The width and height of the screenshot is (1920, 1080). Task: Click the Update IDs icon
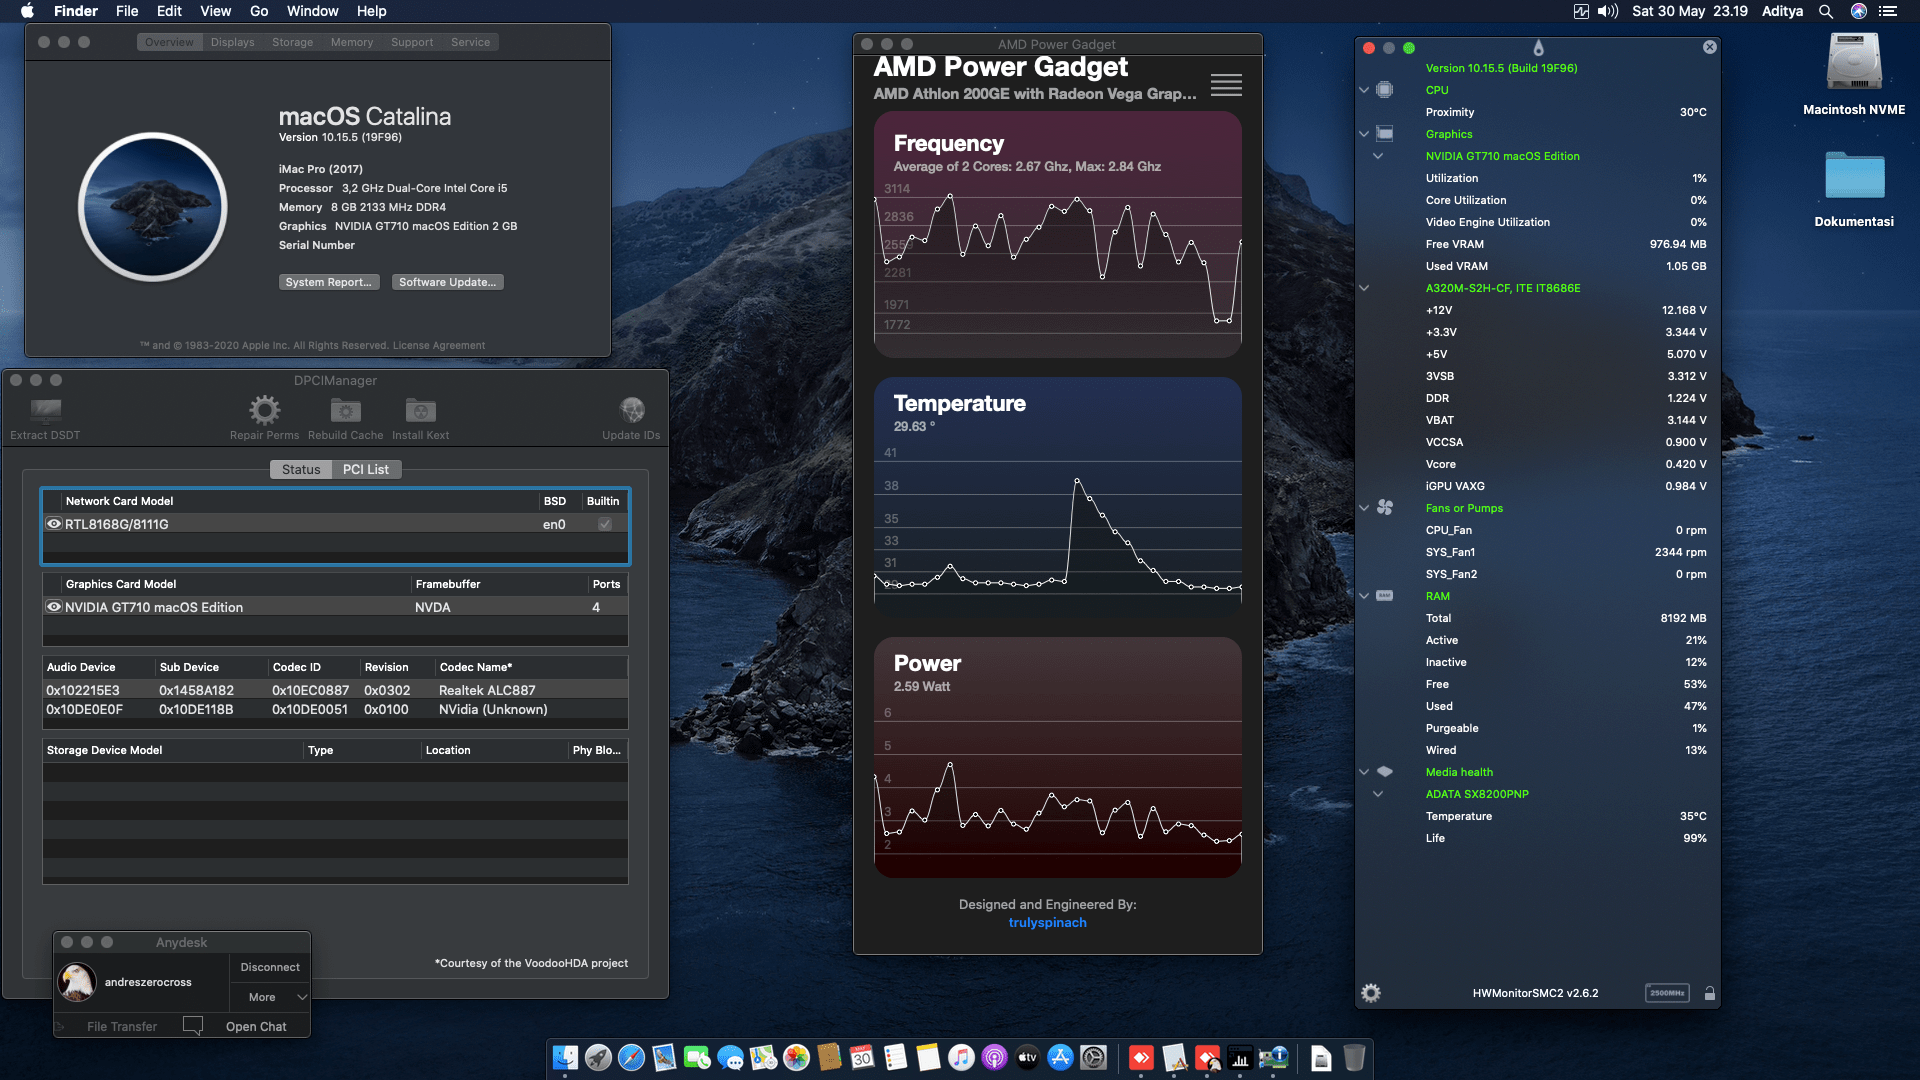click(632, 410)
